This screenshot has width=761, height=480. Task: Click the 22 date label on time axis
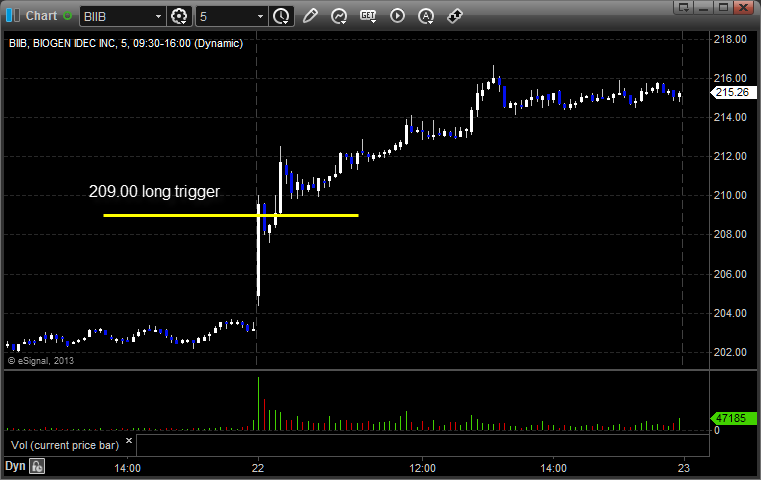point(258,468)
